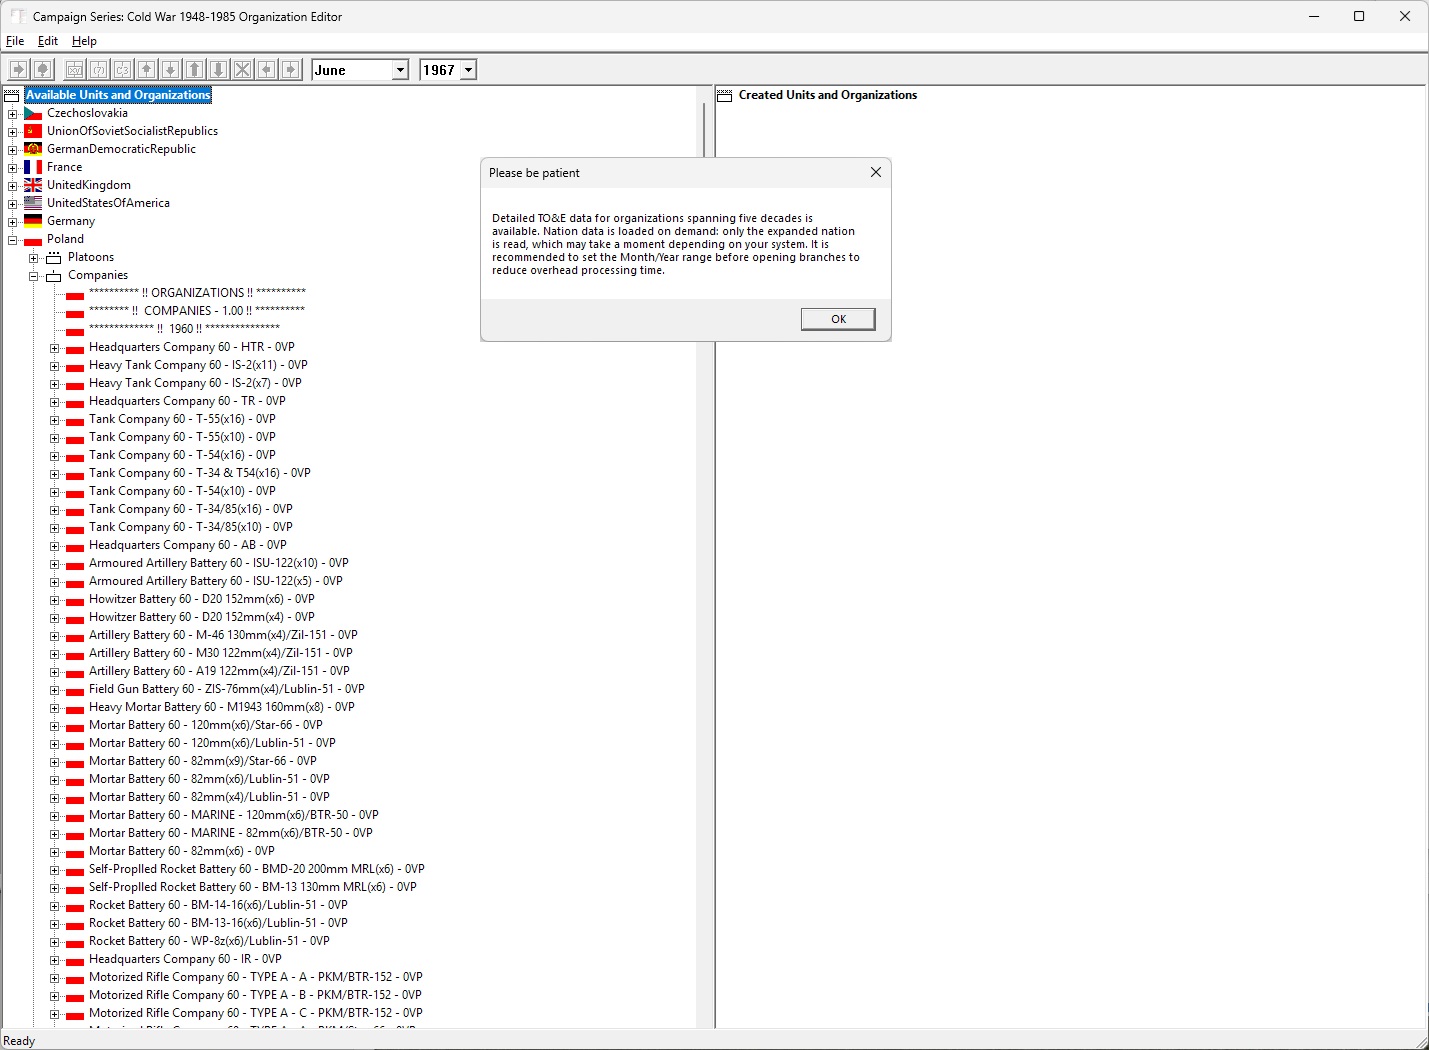Click the tall up-arrow toolbar button
Viewport: 1429px width, 1050px height.
coord(195,69)
